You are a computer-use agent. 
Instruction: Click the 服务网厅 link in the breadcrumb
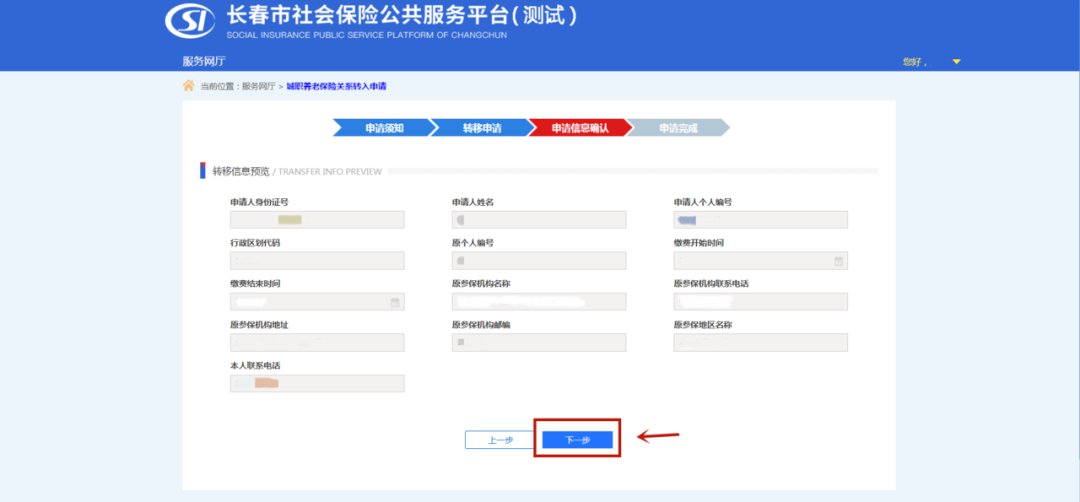[258, 87]
